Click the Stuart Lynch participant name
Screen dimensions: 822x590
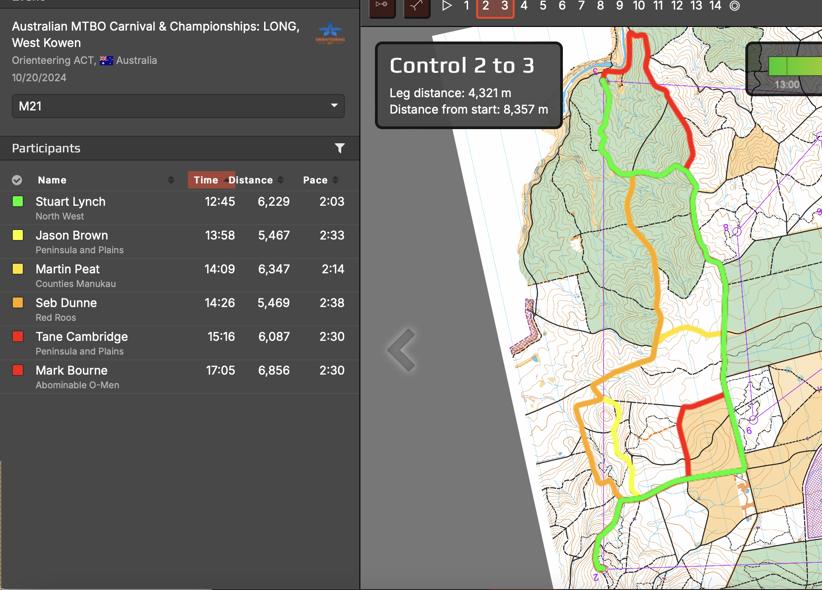[x=70, y=201]
